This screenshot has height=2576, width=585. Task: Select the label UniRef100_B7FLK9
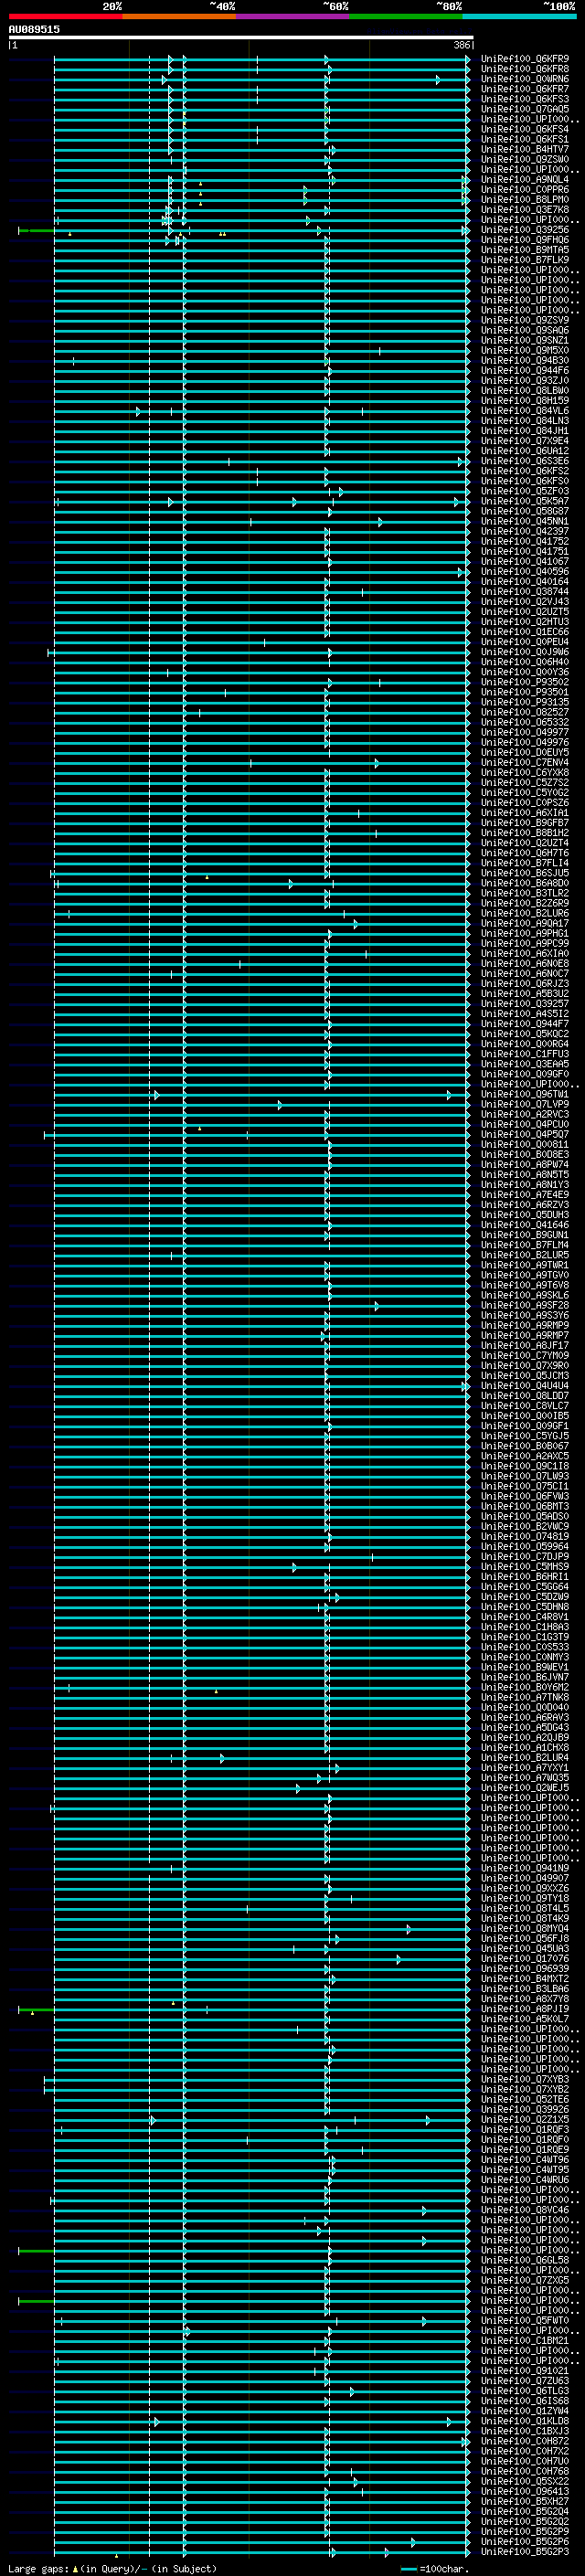pyautogui.click(x=525, y=260)
